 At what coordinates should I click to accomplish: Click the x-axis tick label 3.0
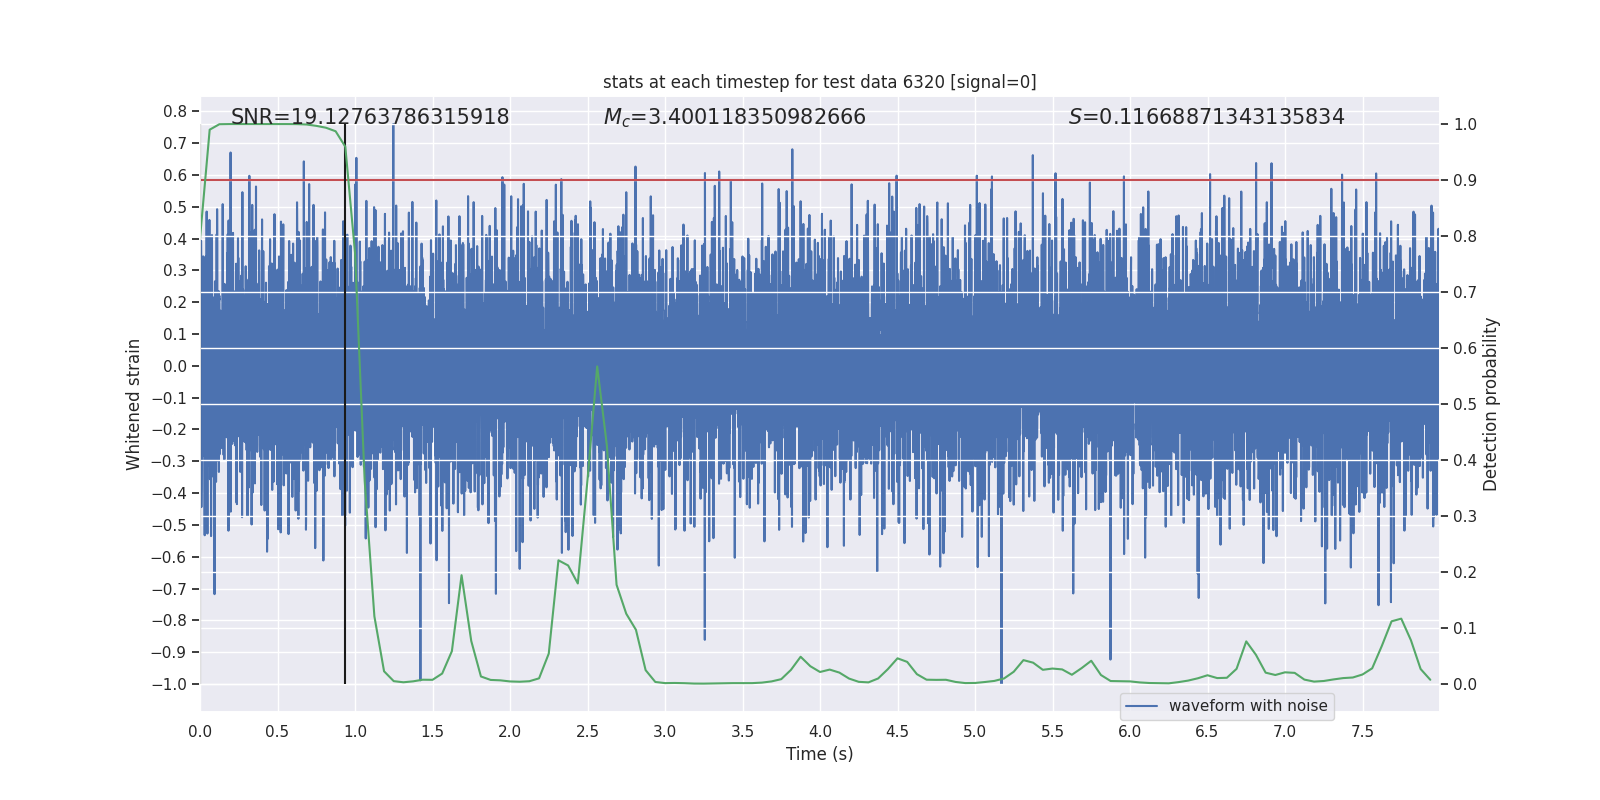(665, 732)
